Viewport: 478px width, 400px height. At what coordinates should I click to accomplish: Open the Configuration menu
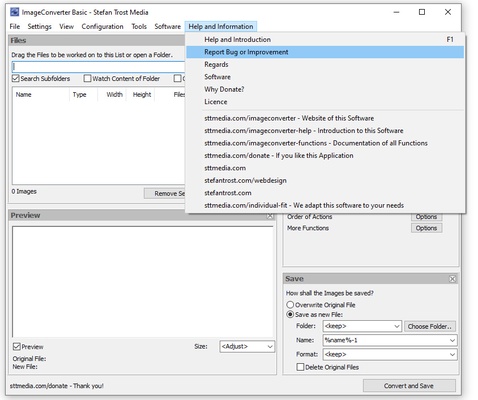pyautogui.click(x=102, y=26)
